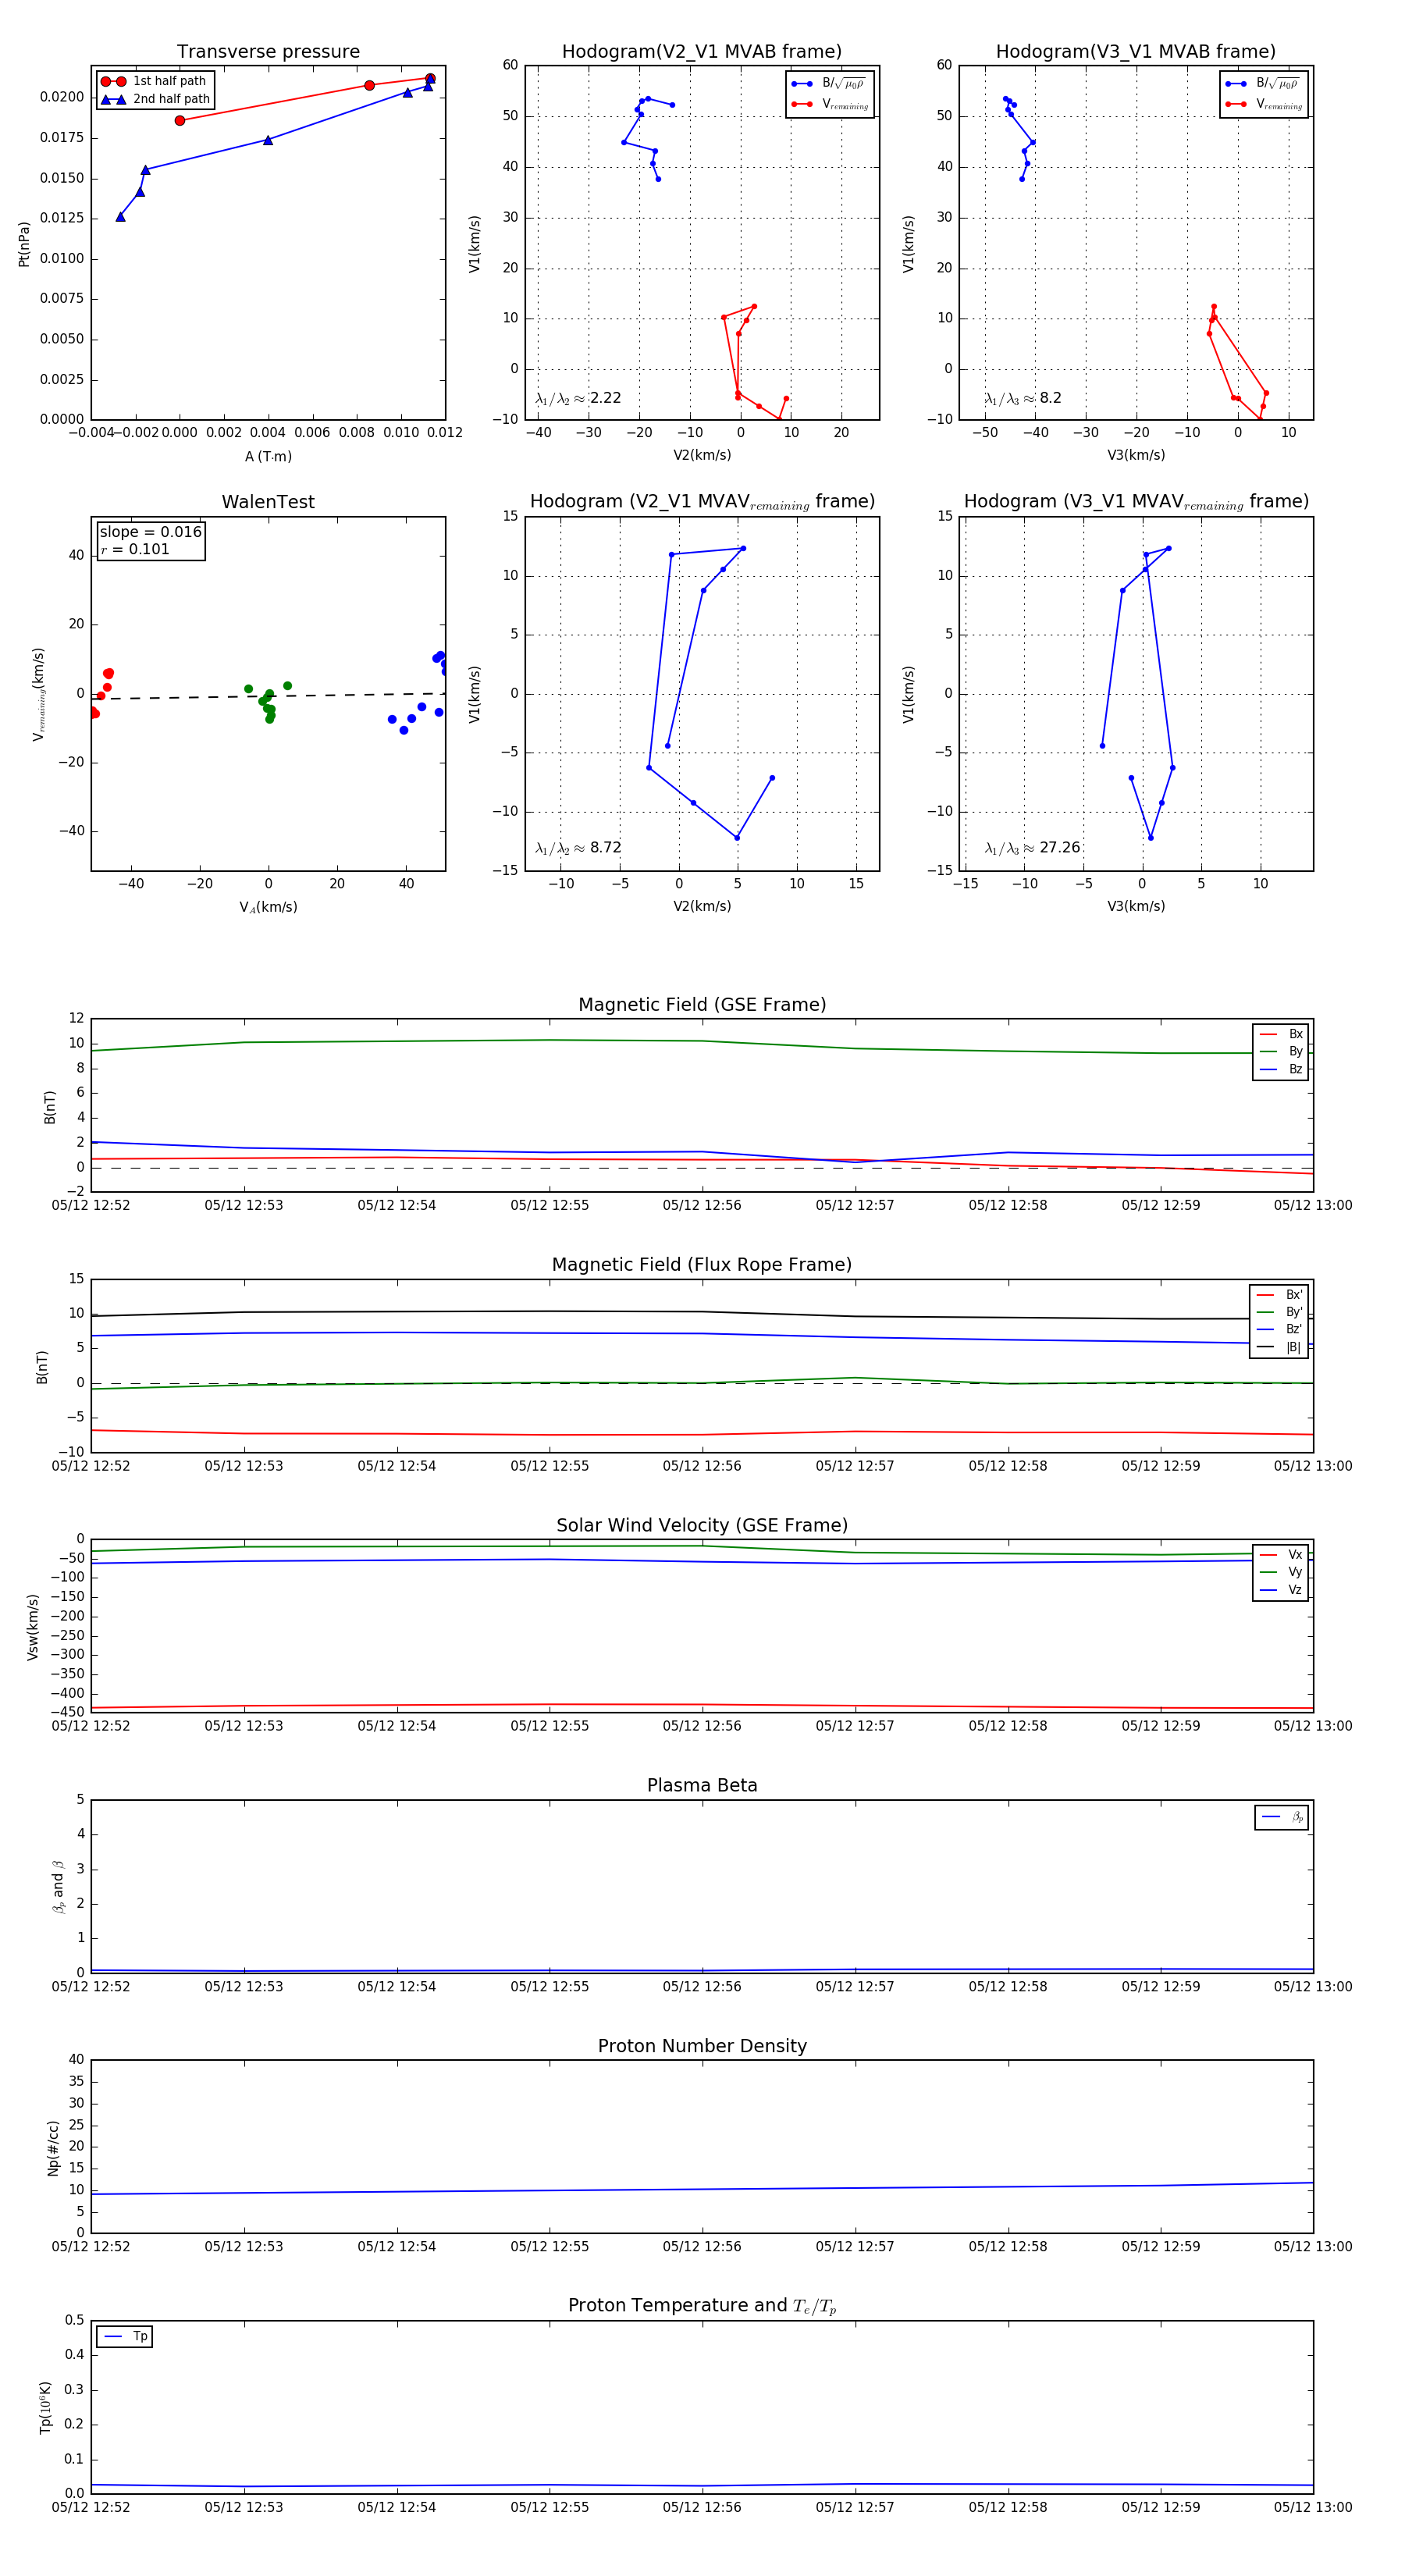Click the 'Np(#/cc)' y-axis label

pos(53,2147)
